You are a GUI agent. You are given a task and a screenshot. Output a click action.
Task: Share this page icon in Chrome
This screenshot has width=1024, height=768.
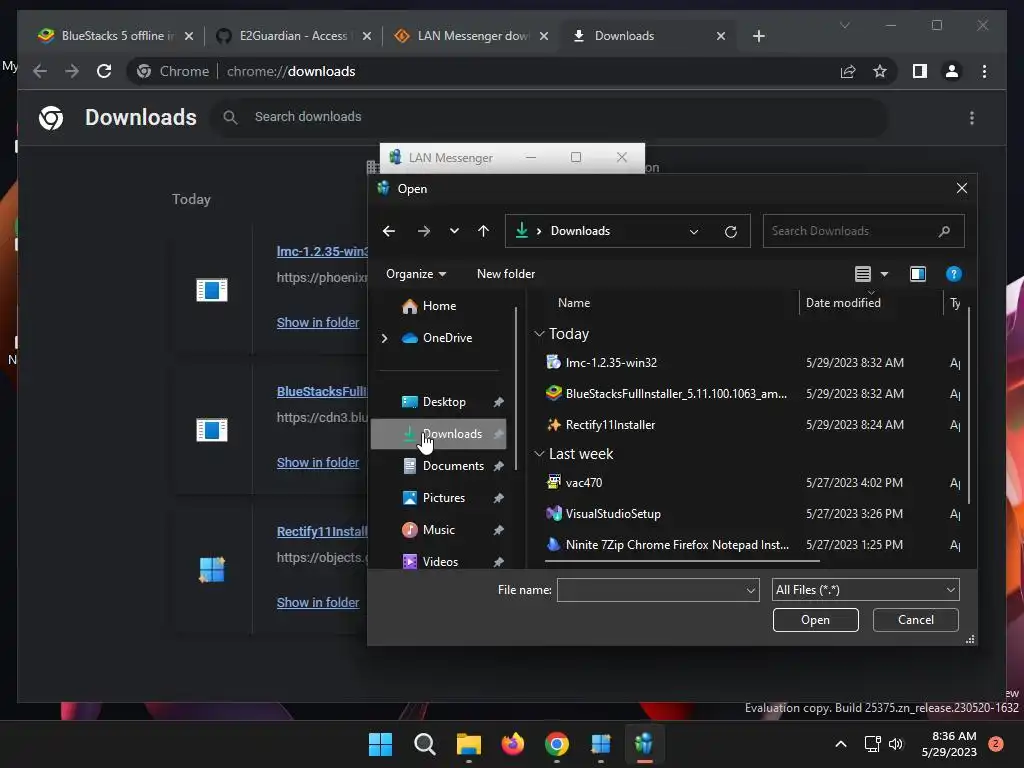pyautogui.click(x=848, y=71)
